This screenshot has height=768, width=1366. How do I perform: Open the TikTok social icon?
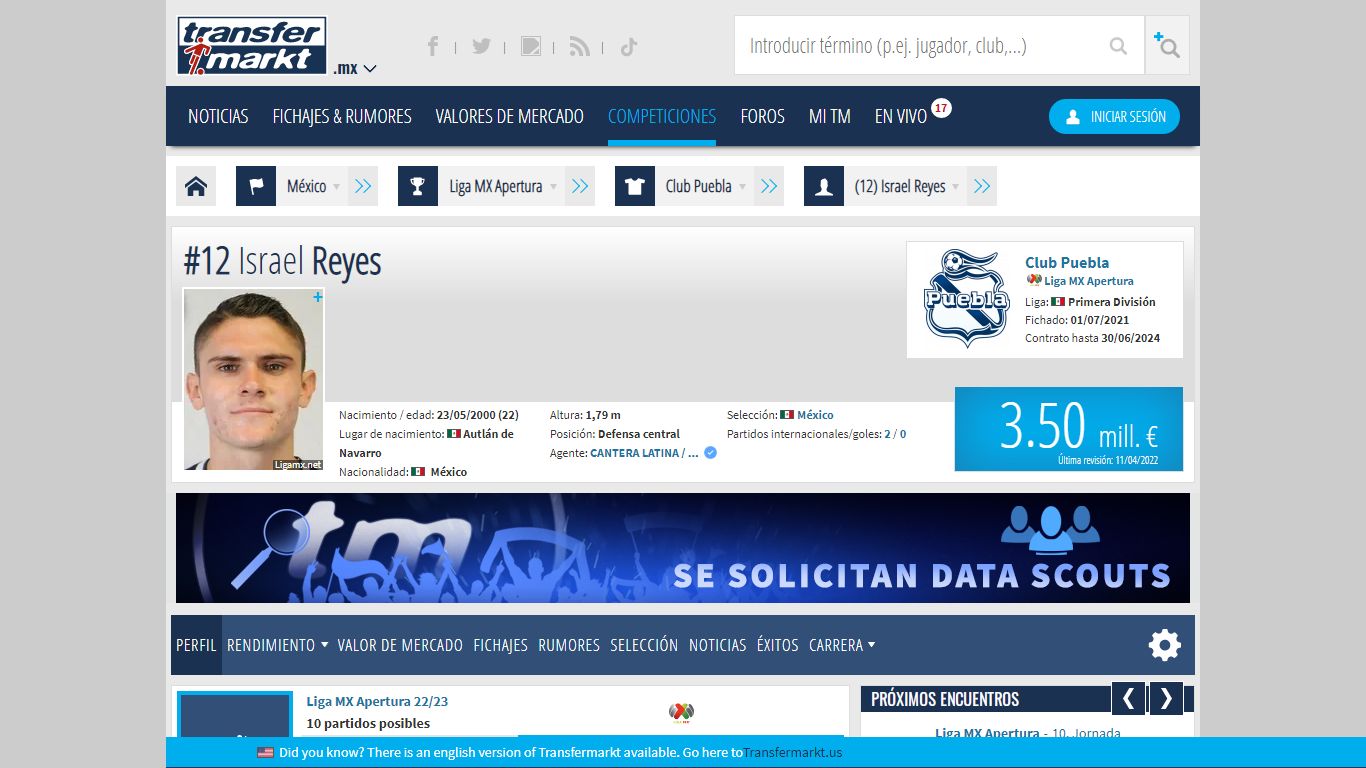pyautogui.click(x=628, y=46)
